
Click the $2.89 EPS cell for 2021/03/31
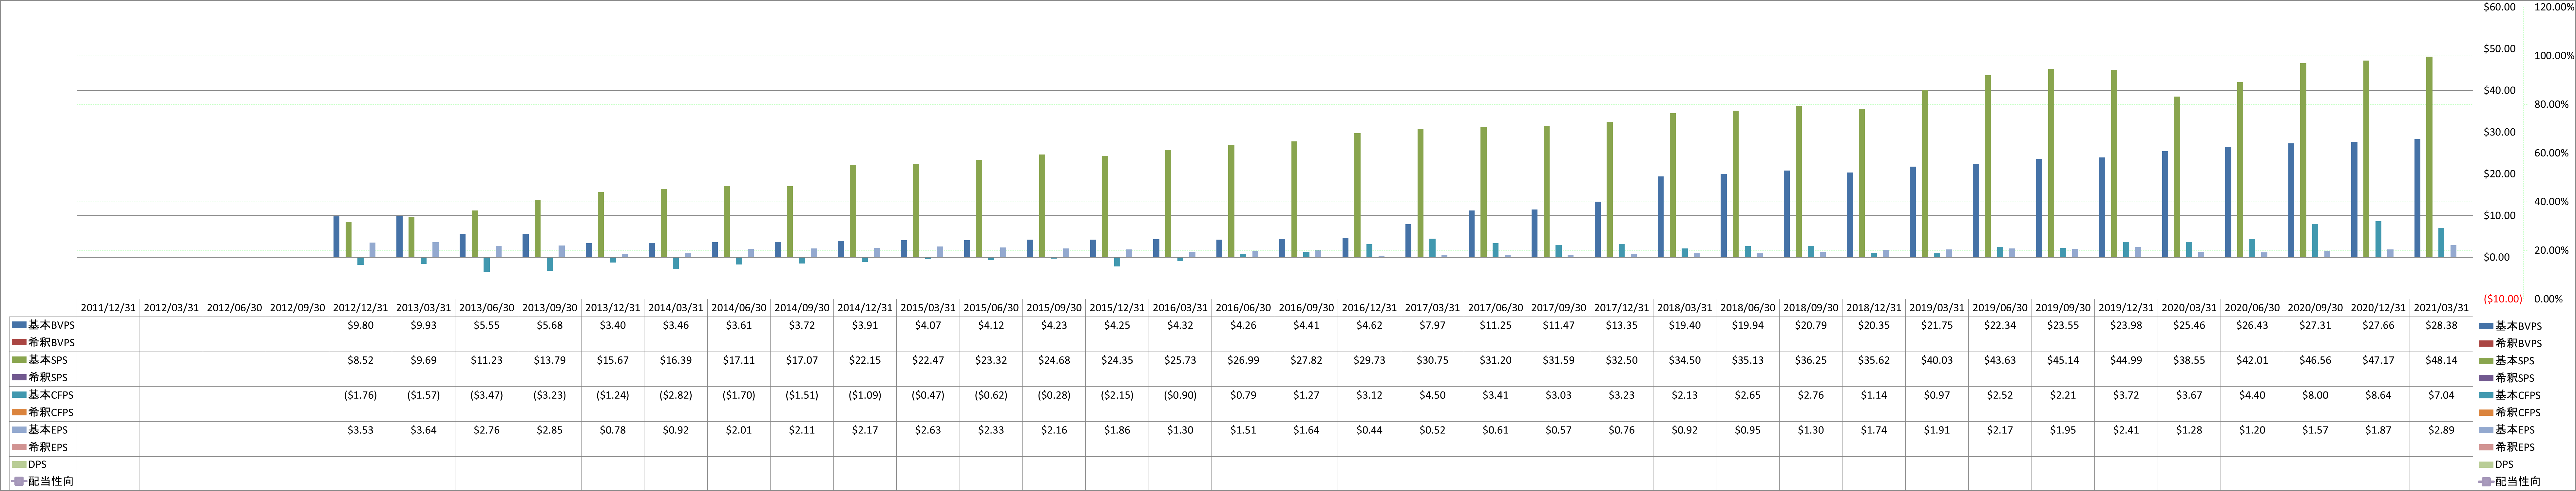click(x=2441, y=430)
